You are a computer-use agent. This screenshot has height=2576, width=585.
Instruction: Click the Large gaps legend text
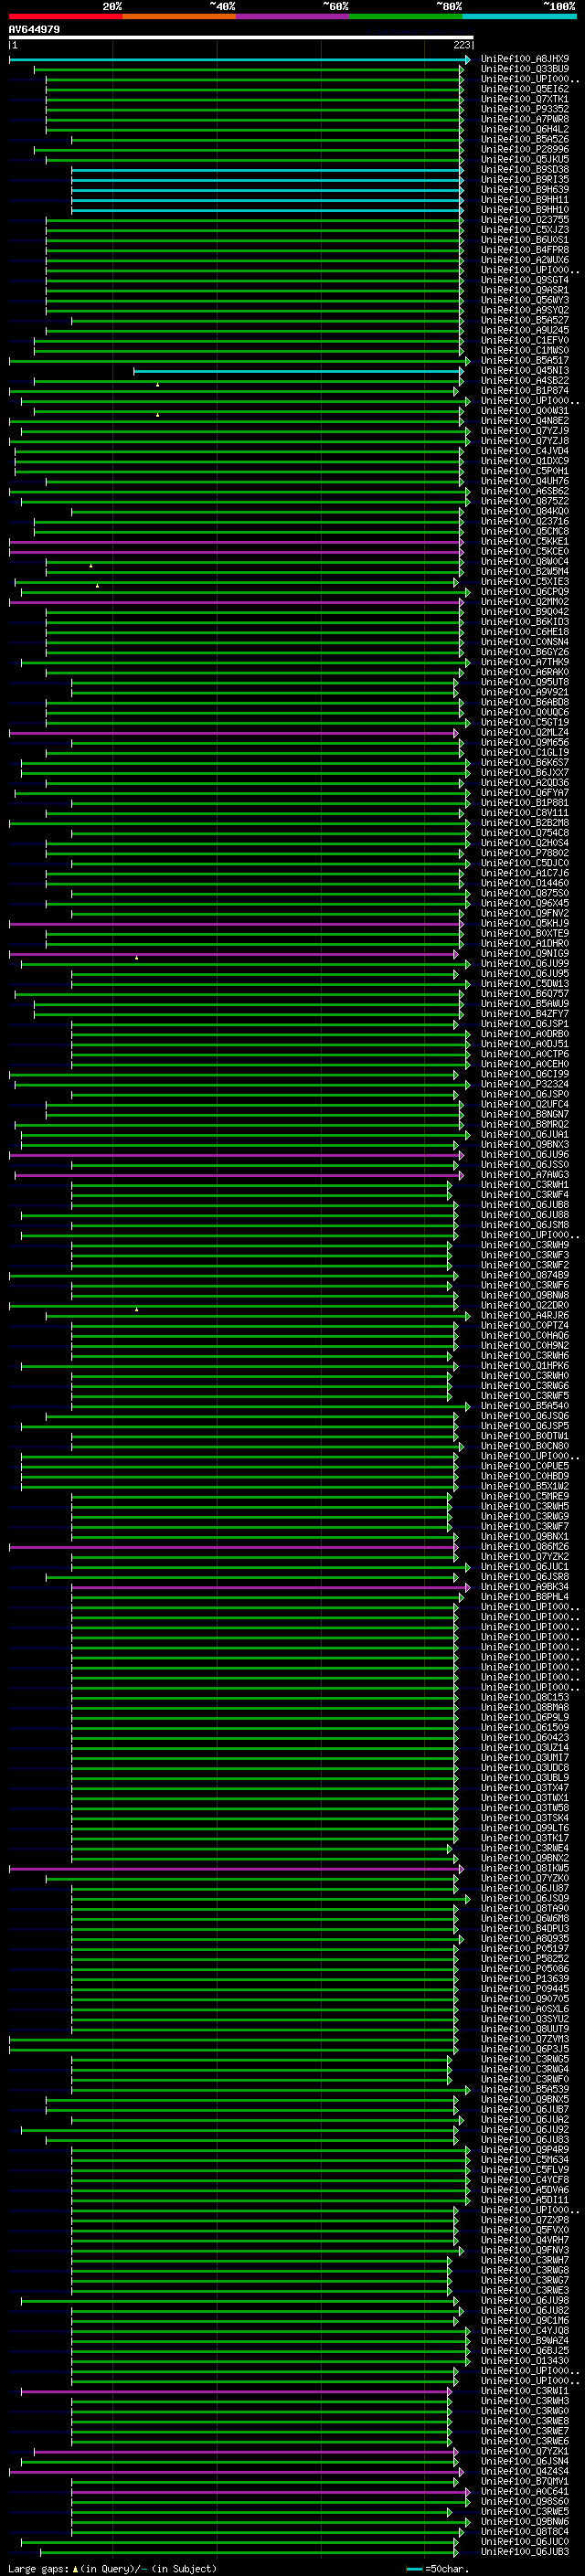tap(112, 2569)
